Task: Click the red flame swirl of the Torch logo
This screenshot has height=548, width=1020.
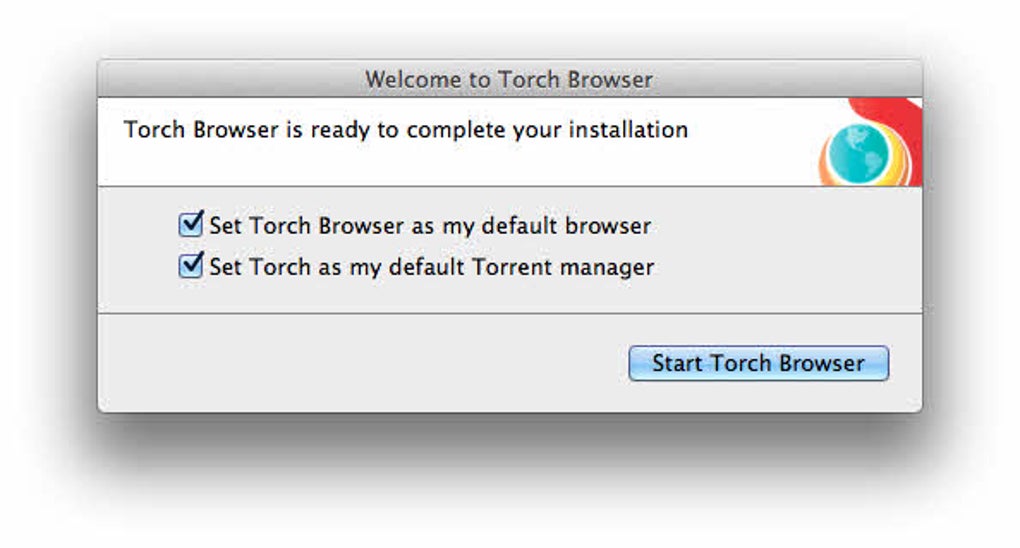Action: pos(900,120)
